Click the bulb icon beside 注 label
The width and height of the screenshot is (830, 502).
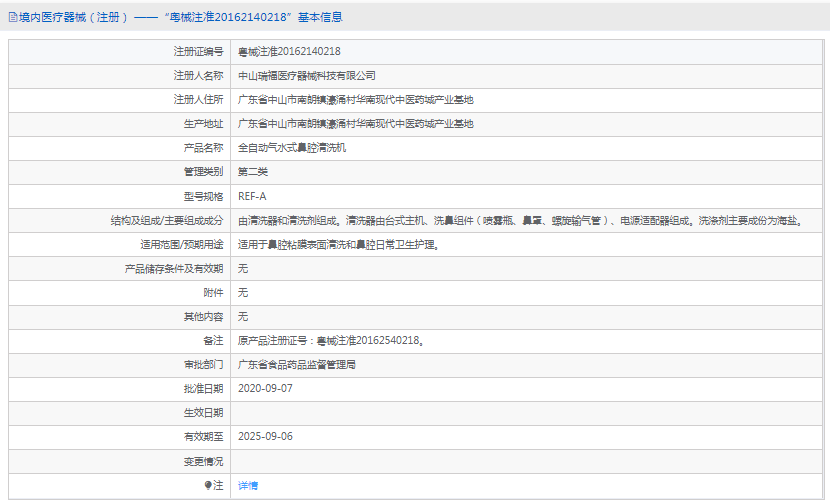pyautogui.click(x=208, y=485)
